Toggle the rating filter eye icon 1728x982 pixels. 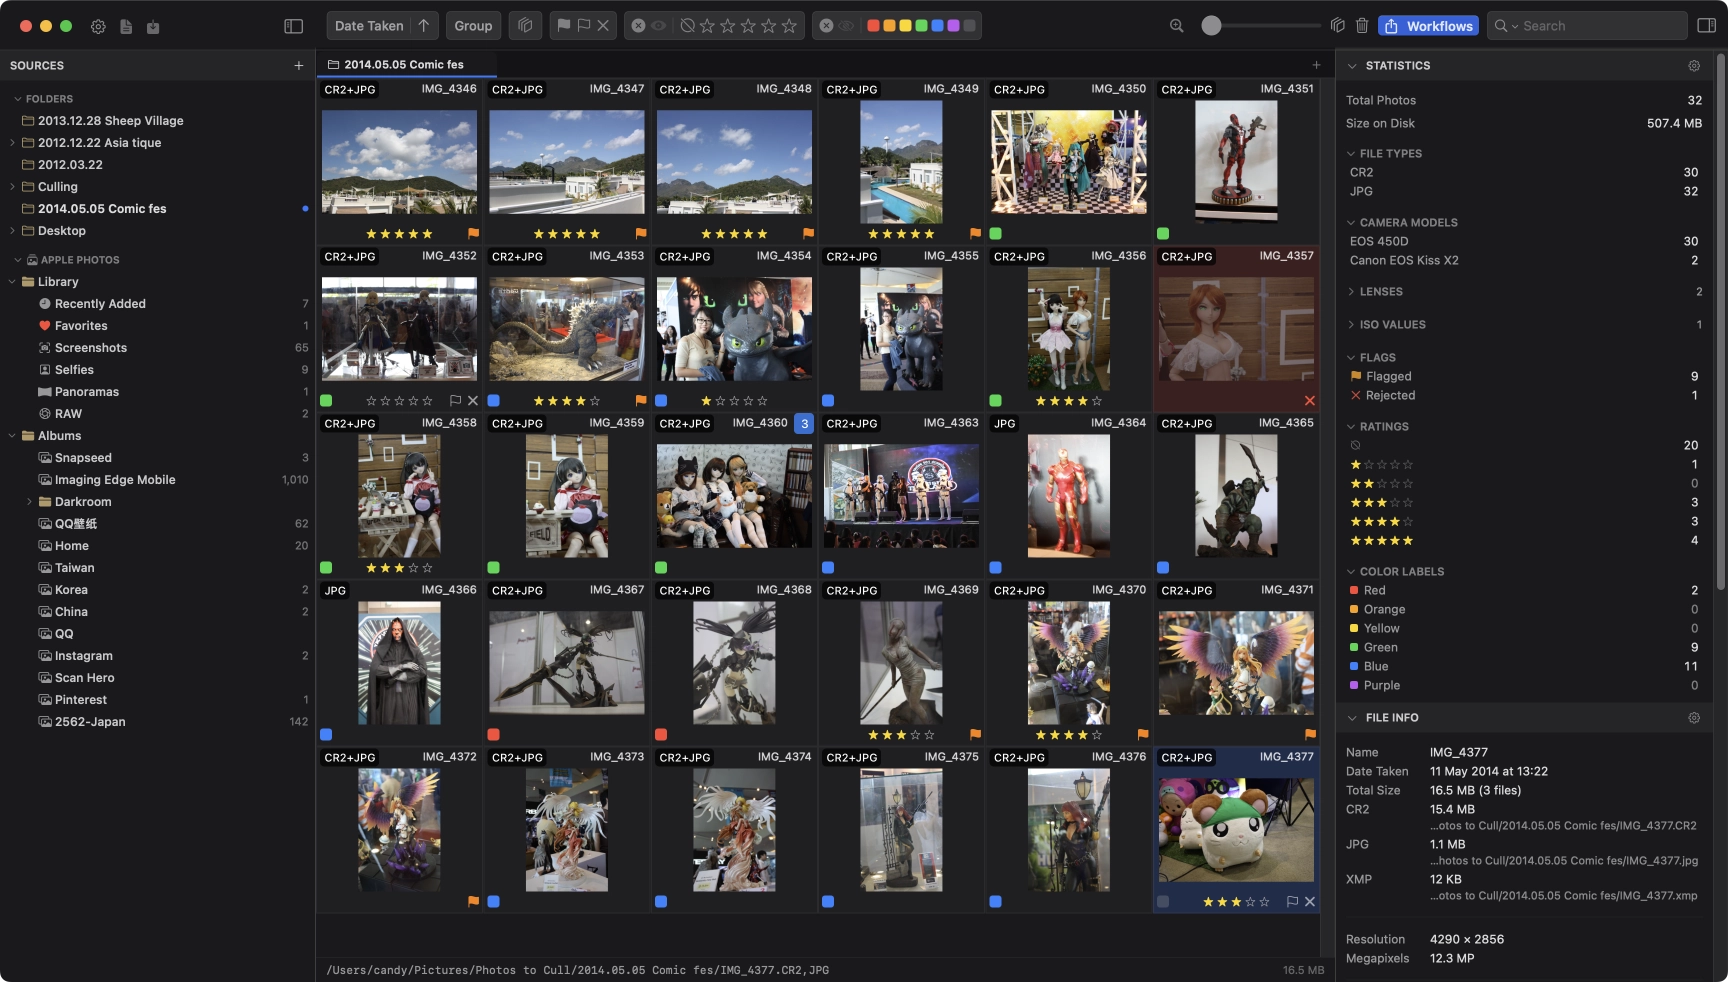pos(658,26)
